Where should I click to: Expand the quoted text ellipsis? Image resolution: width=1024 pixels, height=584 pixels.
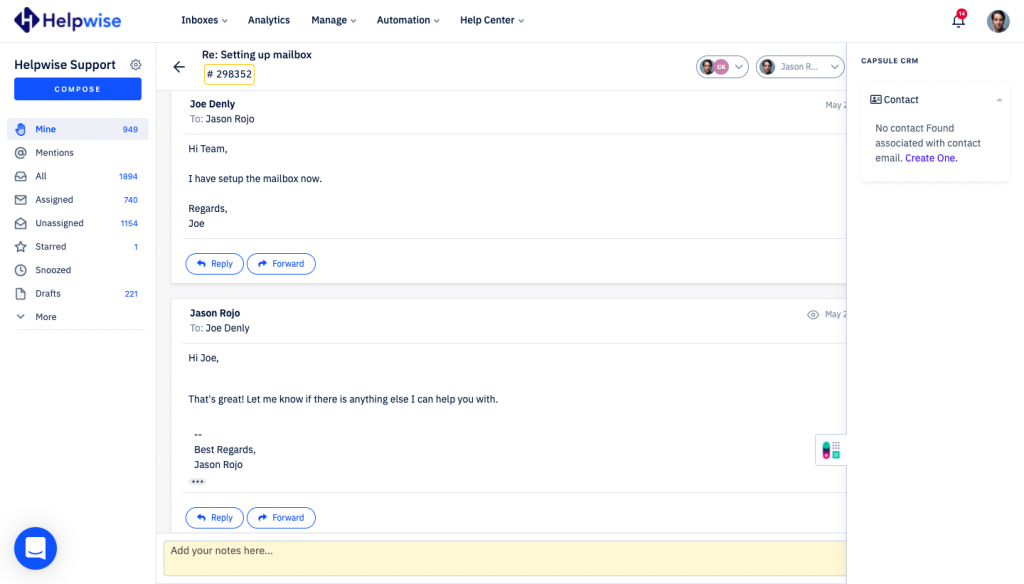tap(197, 482)
